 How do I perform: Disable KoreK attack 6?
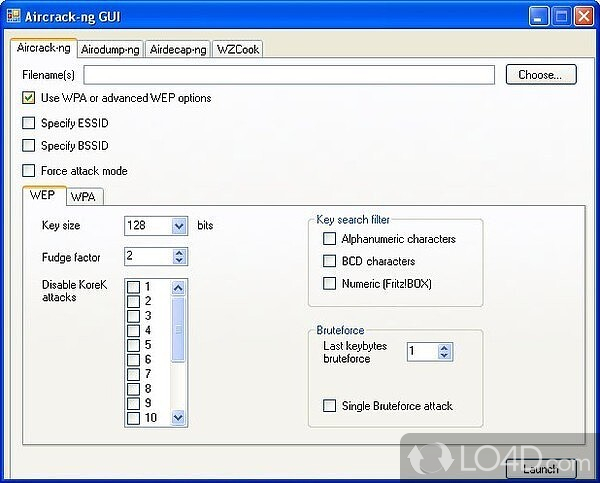134,360
